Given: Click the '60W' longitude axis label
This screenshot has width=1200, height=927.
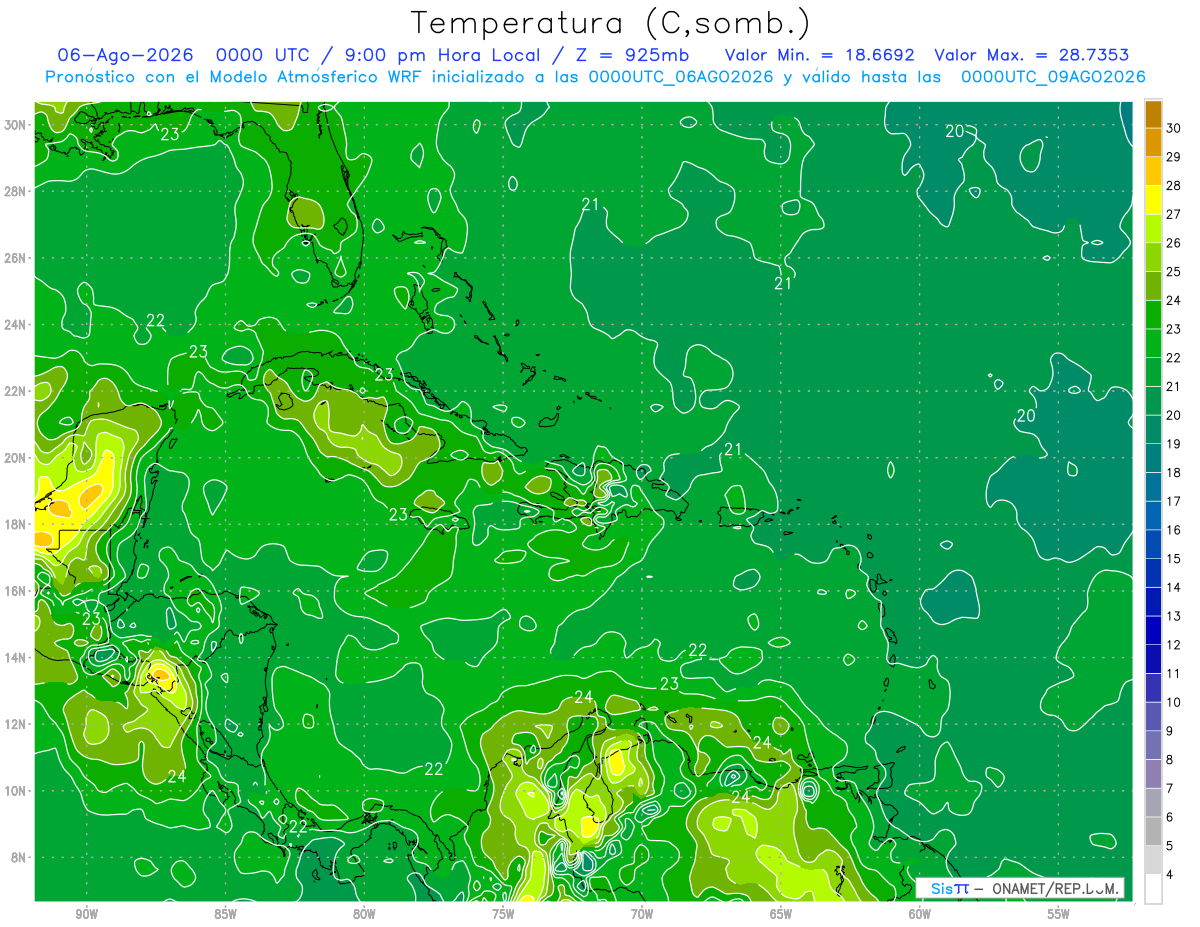Looking at the screenshot, I should point(920,914).
